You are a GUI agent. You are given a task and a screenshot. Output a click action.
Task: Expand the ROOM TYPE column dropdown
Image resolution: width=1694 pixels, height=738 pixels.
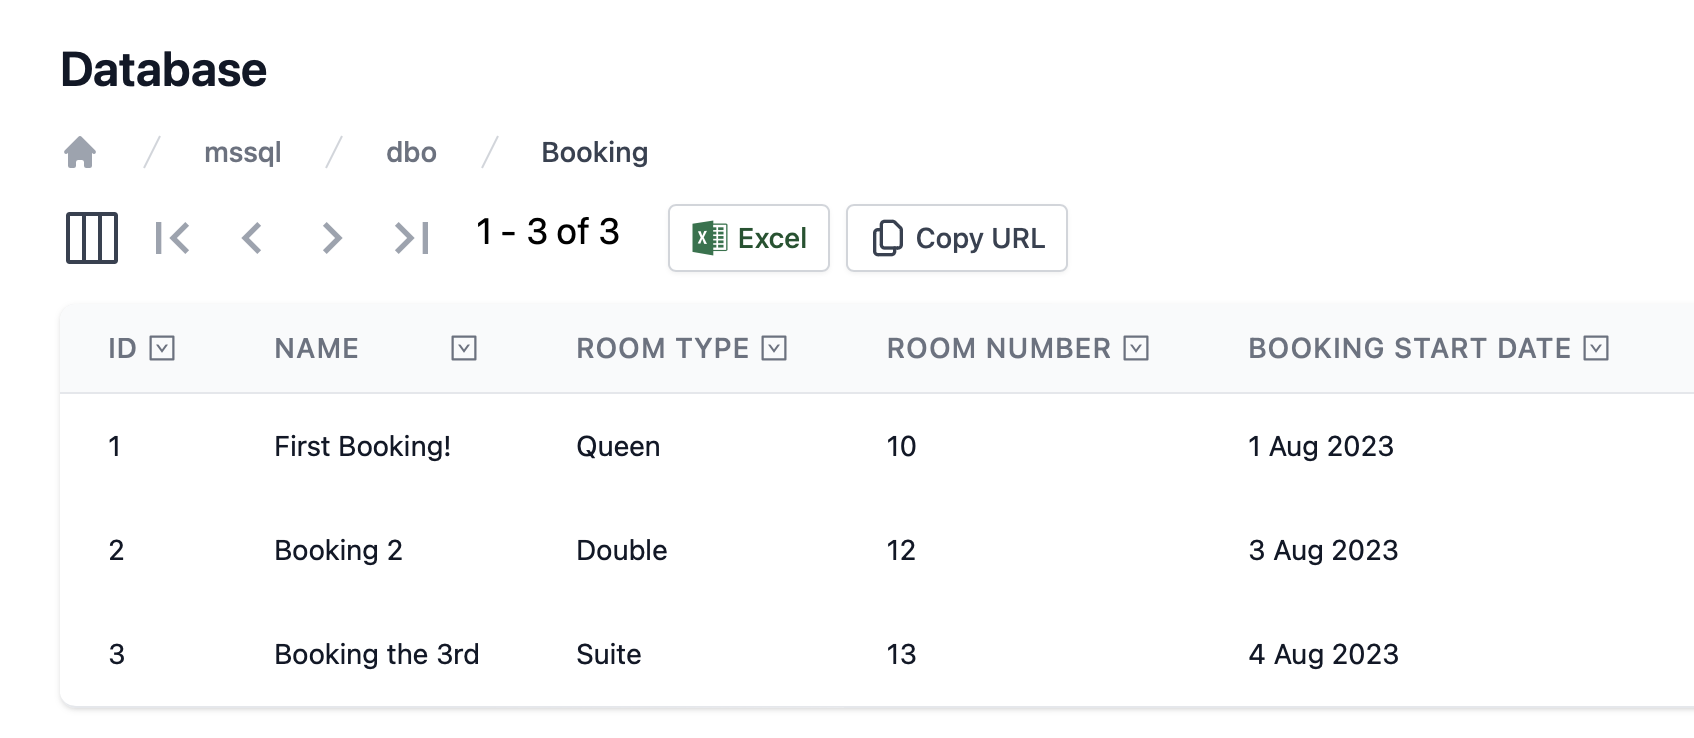point(774,348)
